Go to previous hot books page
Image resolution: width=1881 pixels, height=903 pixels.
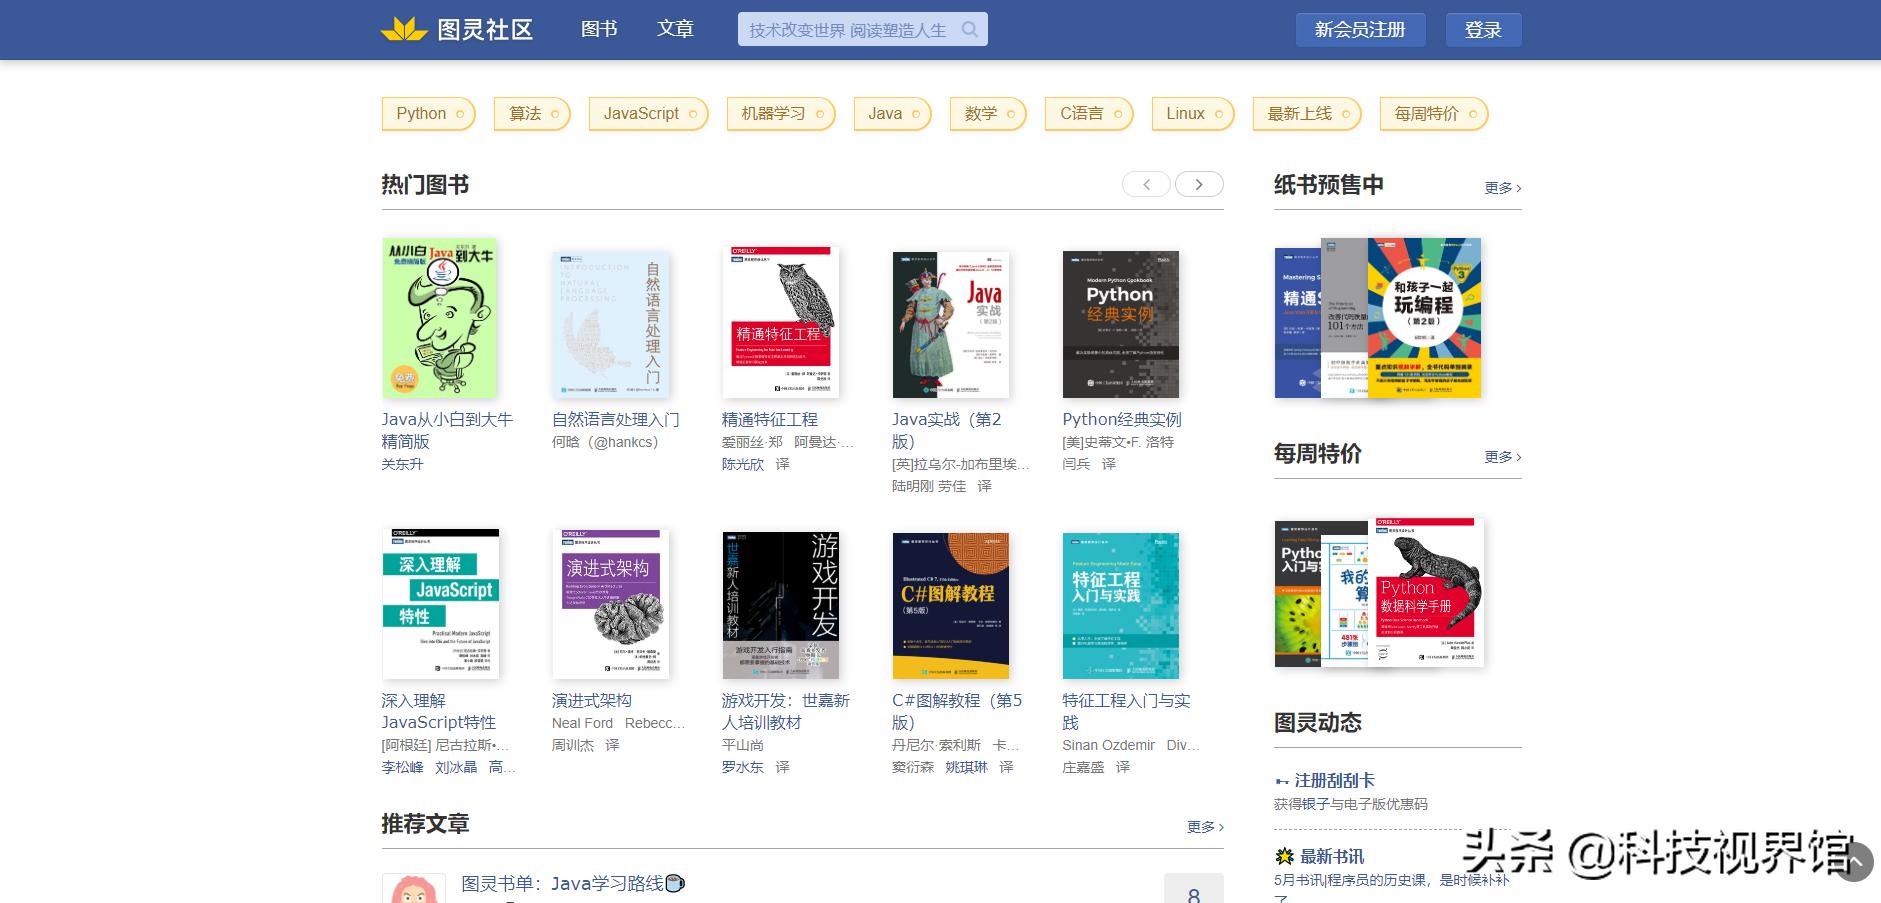pyautogui.click(x=1146, y=184)
